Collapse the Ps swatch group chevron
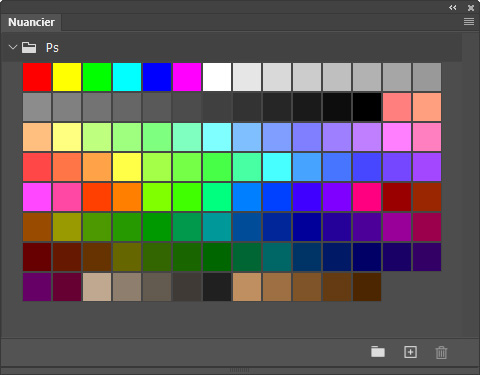The height and width of the screenshot is (375, 480). pos(13,47)
